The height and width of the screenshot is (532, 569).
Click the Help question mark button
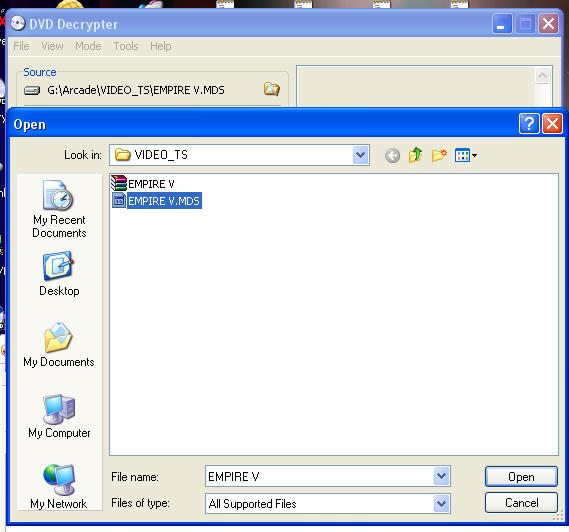[529, 124]
